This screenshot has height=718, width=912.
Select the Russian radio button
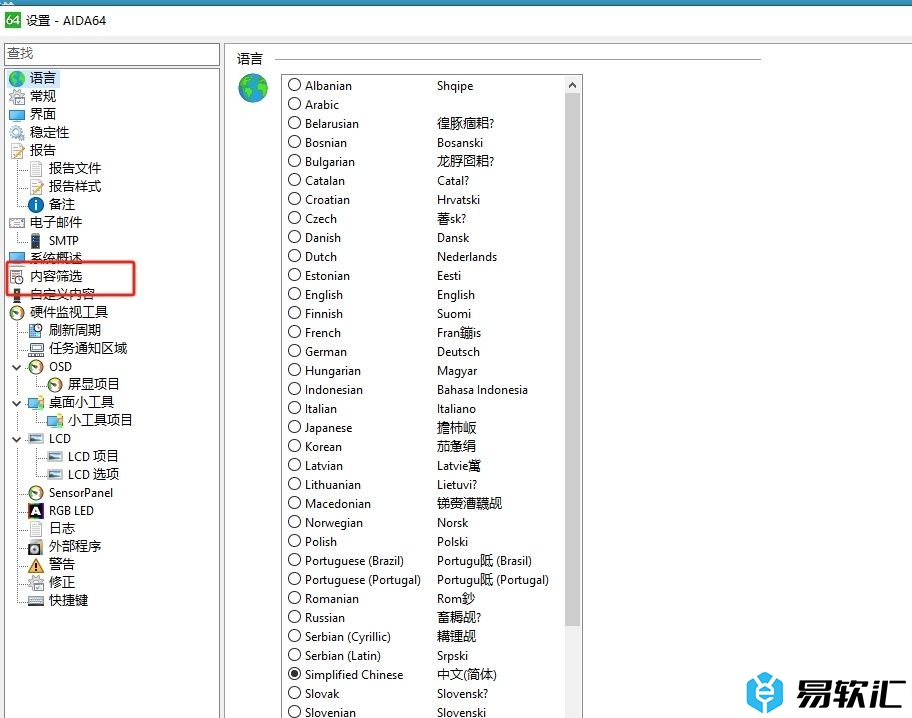[x=295, y=617]
